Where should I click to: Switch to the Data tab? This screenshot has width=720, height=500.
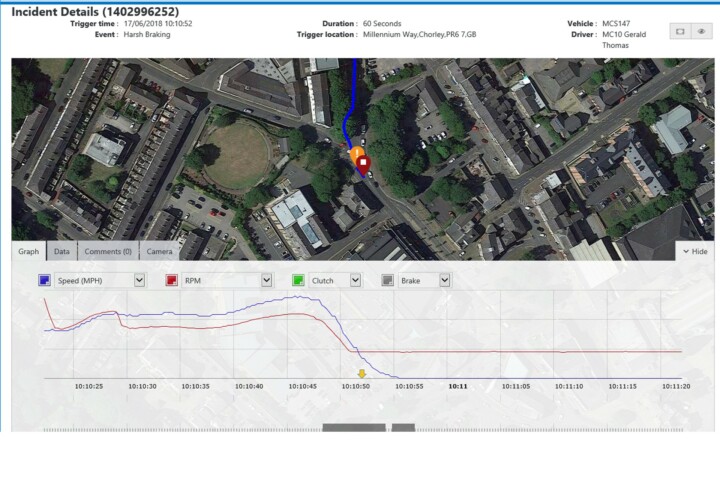(x=62, y=252)
